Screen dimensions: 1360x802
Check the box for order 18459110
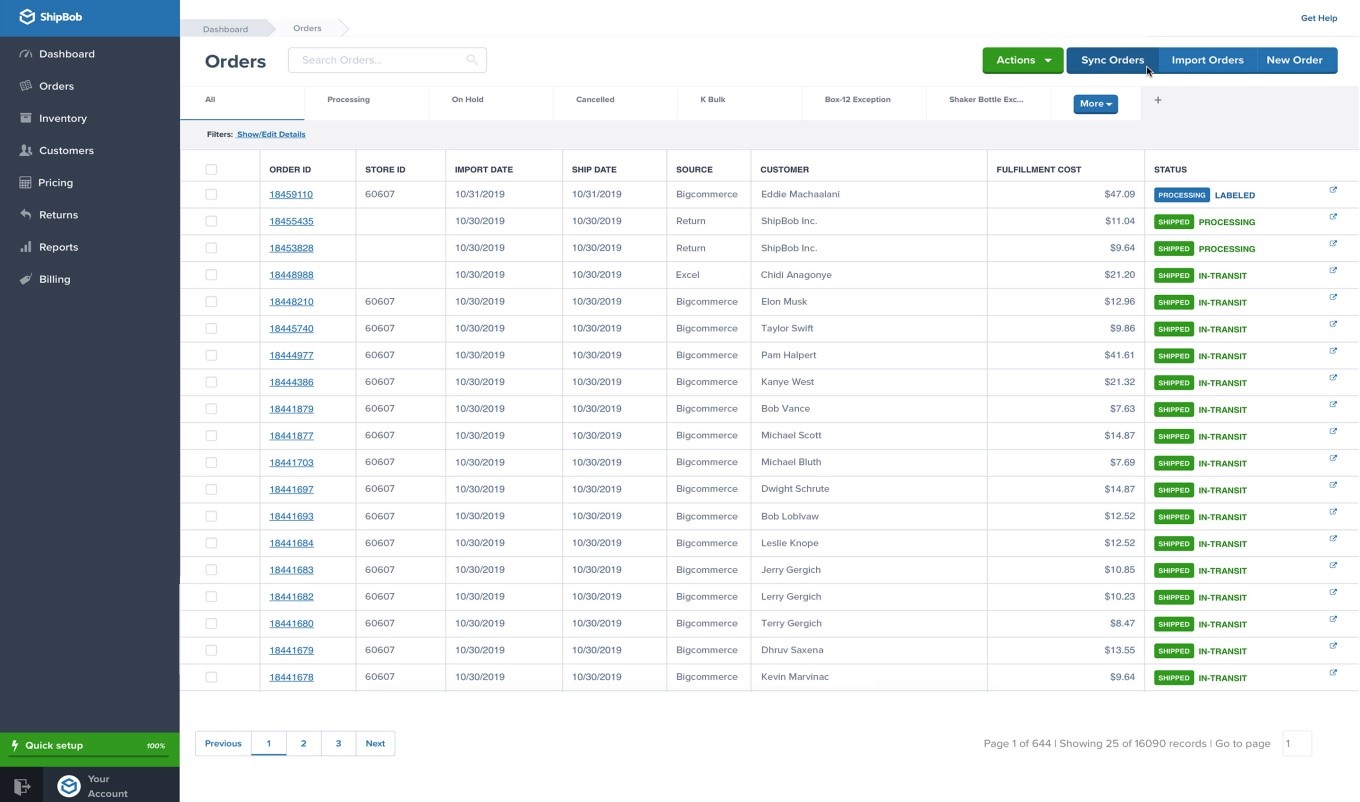point(211,193)
